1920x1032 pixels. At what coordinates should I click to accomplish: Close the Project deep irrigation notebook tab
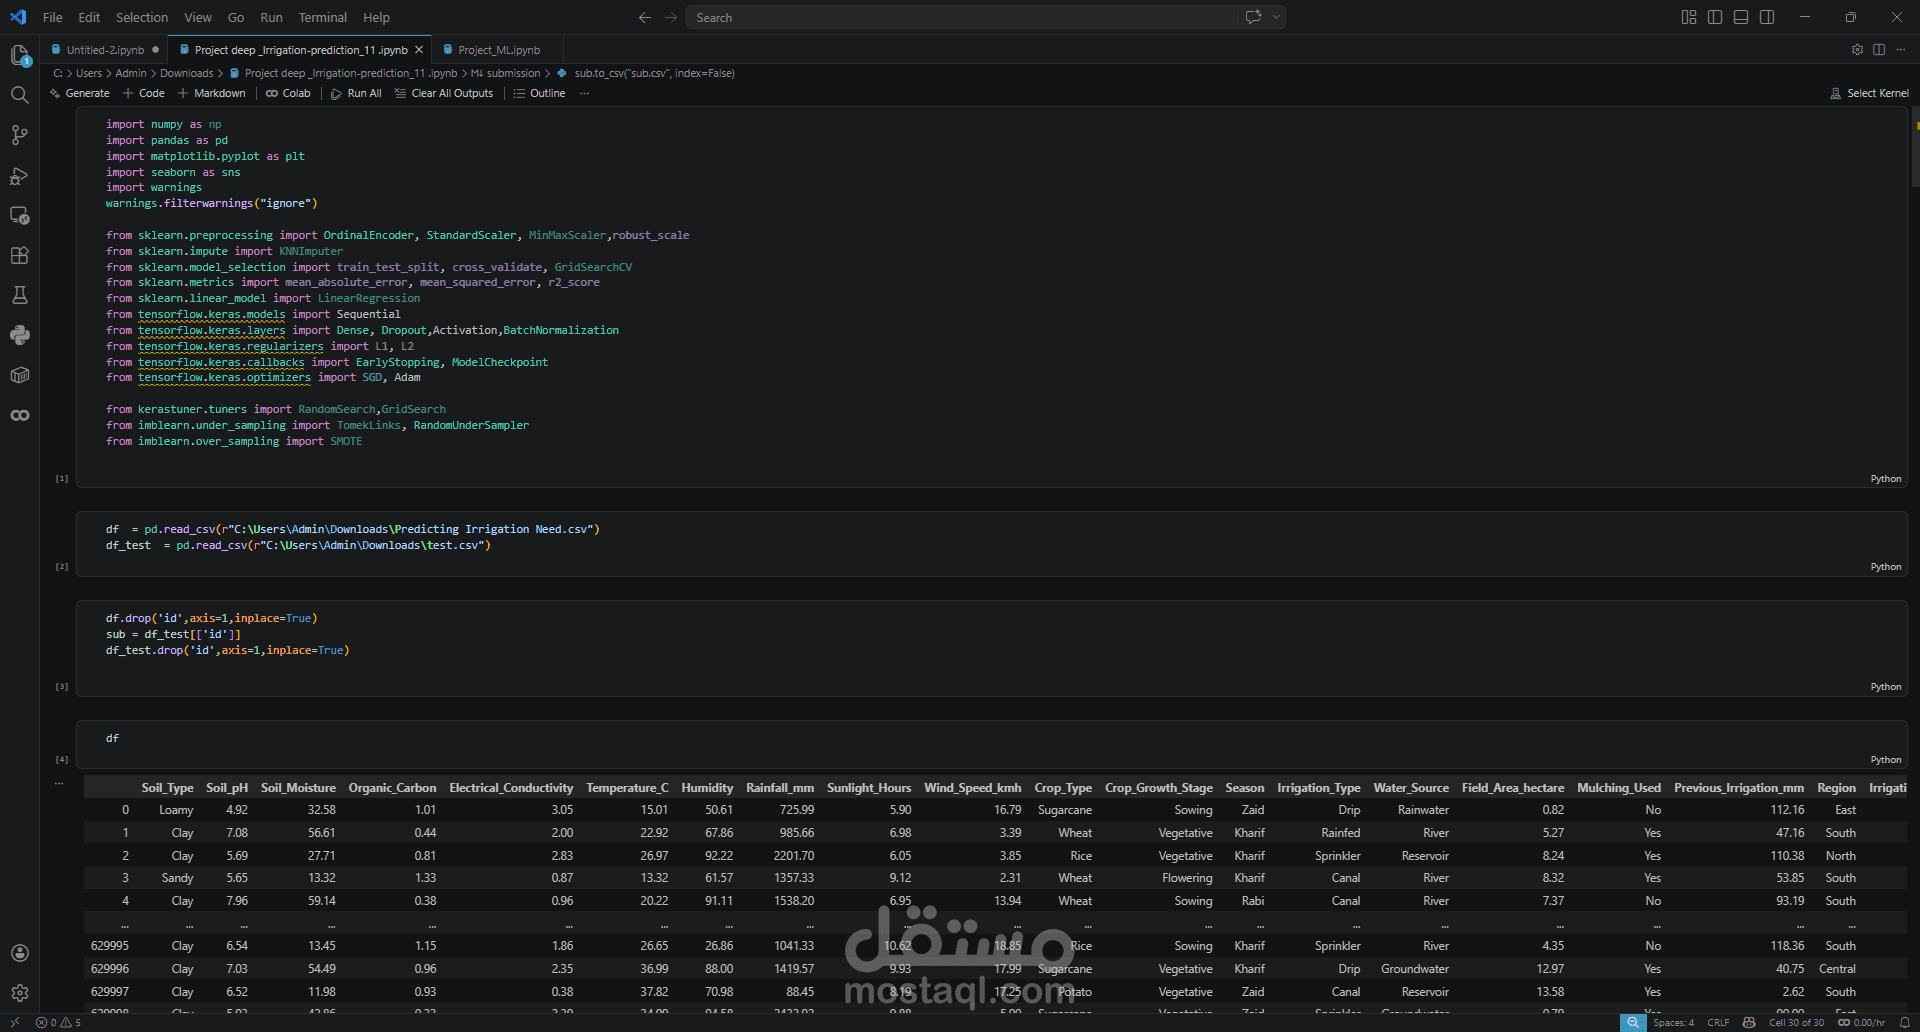pos(419,50)
